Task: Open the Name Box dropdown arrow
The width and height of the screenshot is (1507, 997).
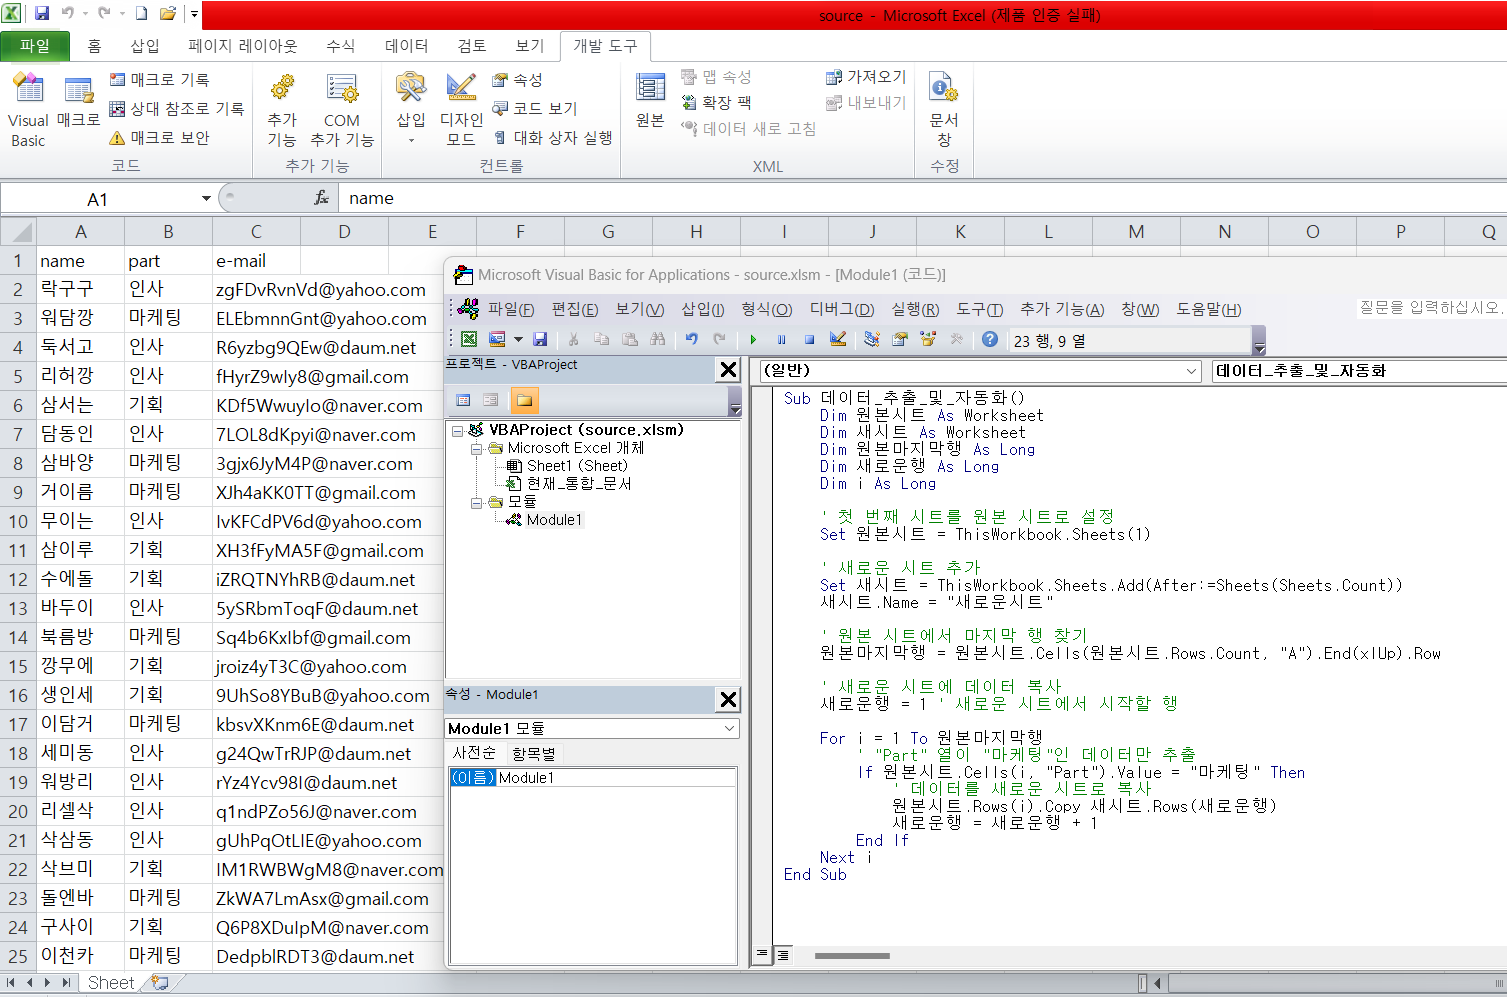Action: click(x=206, y=198)
